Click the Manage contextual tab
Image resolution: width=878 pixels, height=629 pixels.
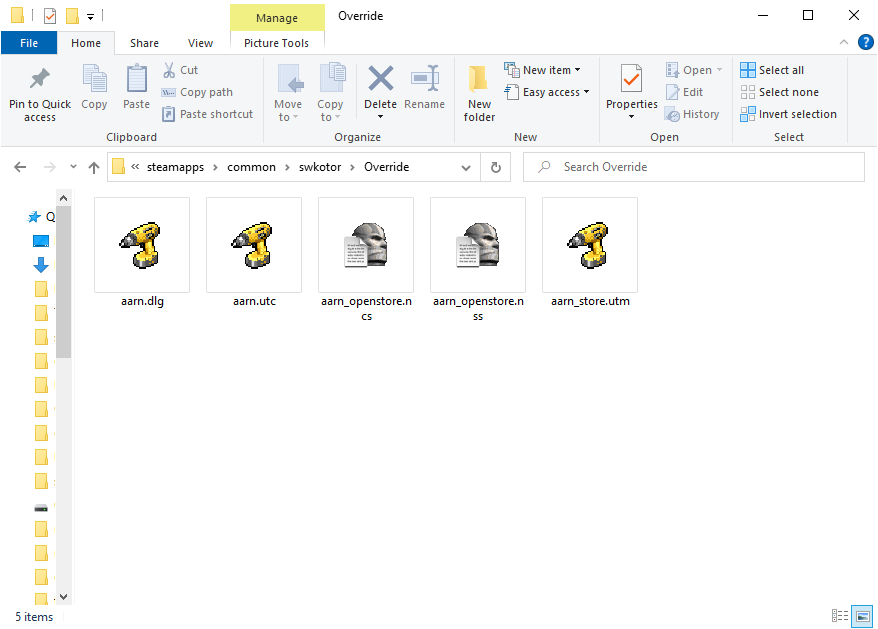(277, 18)
